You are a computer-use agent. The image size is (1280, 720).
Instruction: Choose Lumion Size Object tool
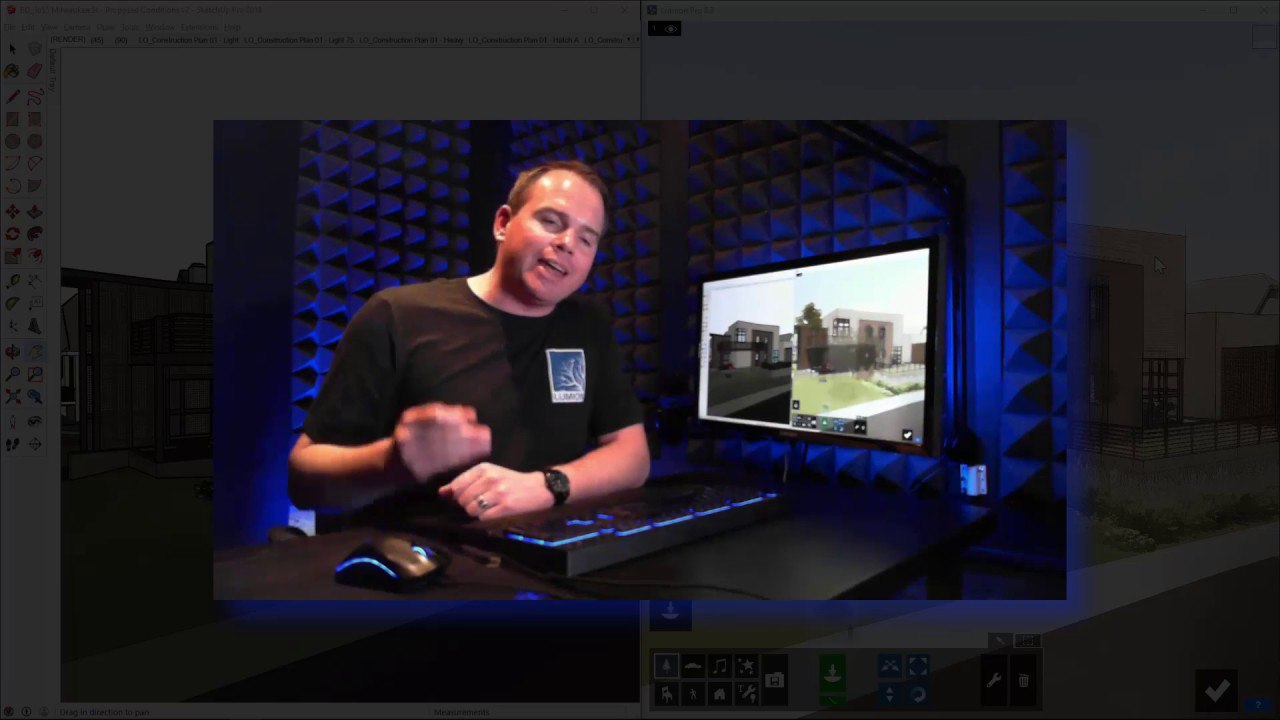918,666
